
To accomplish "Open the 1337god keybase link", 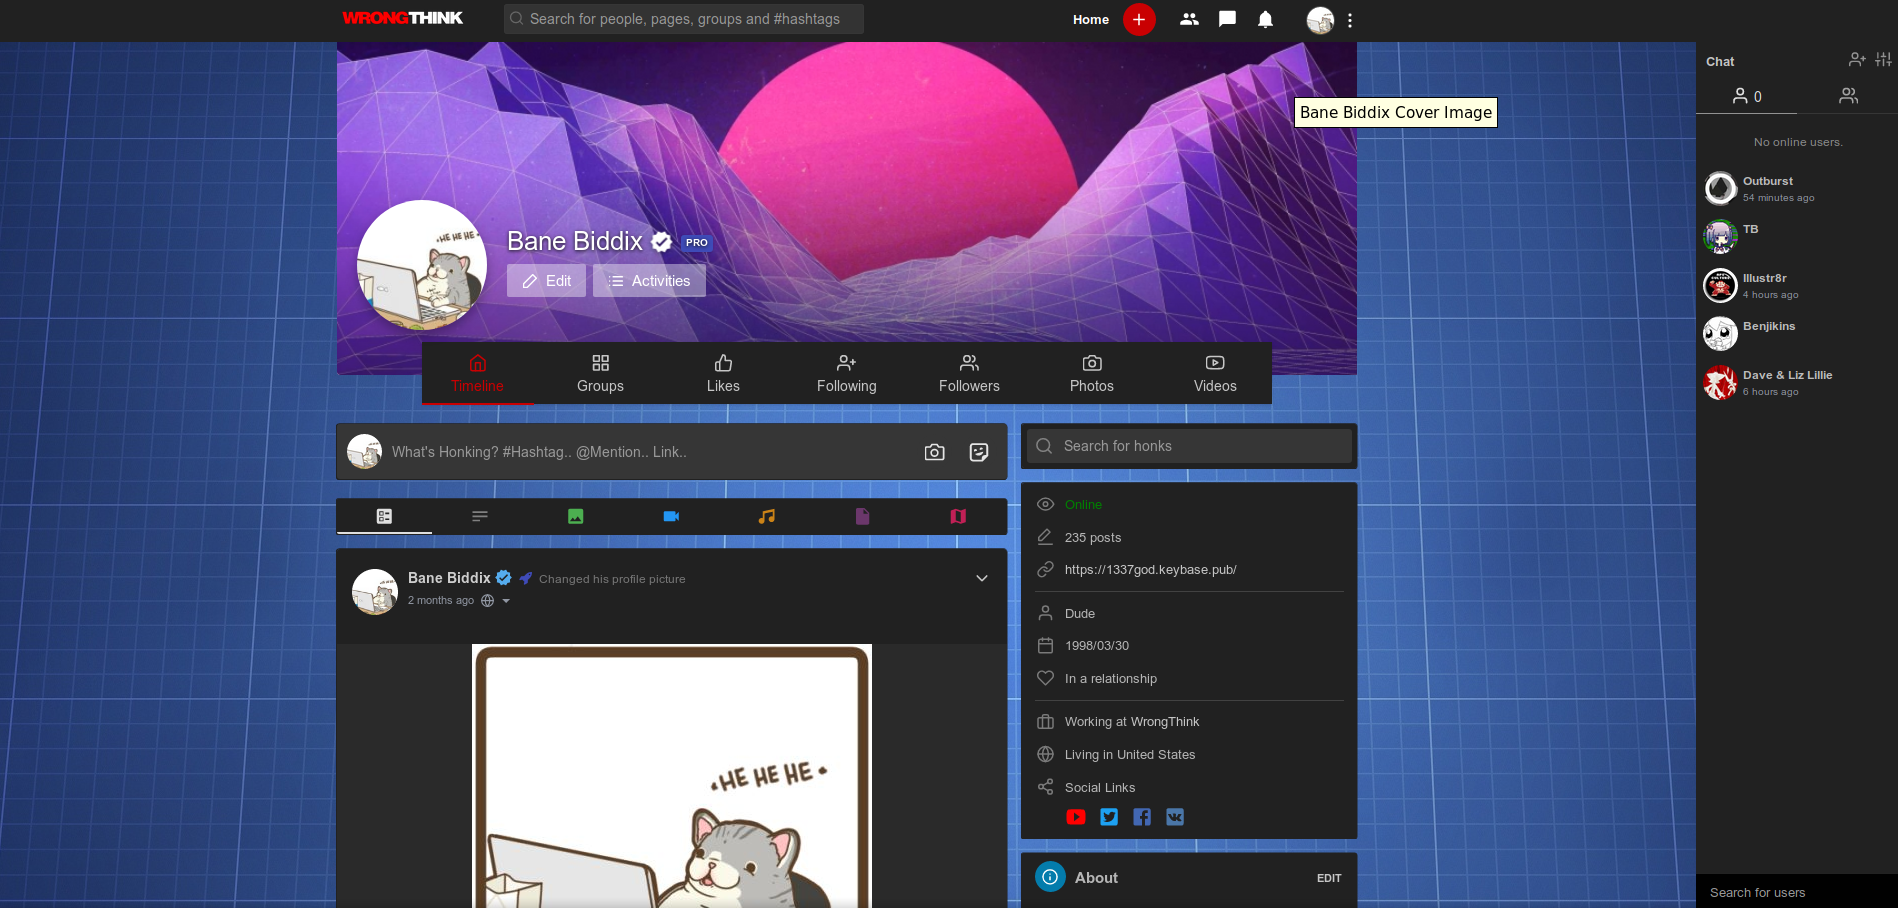I will click(1150, 570).
